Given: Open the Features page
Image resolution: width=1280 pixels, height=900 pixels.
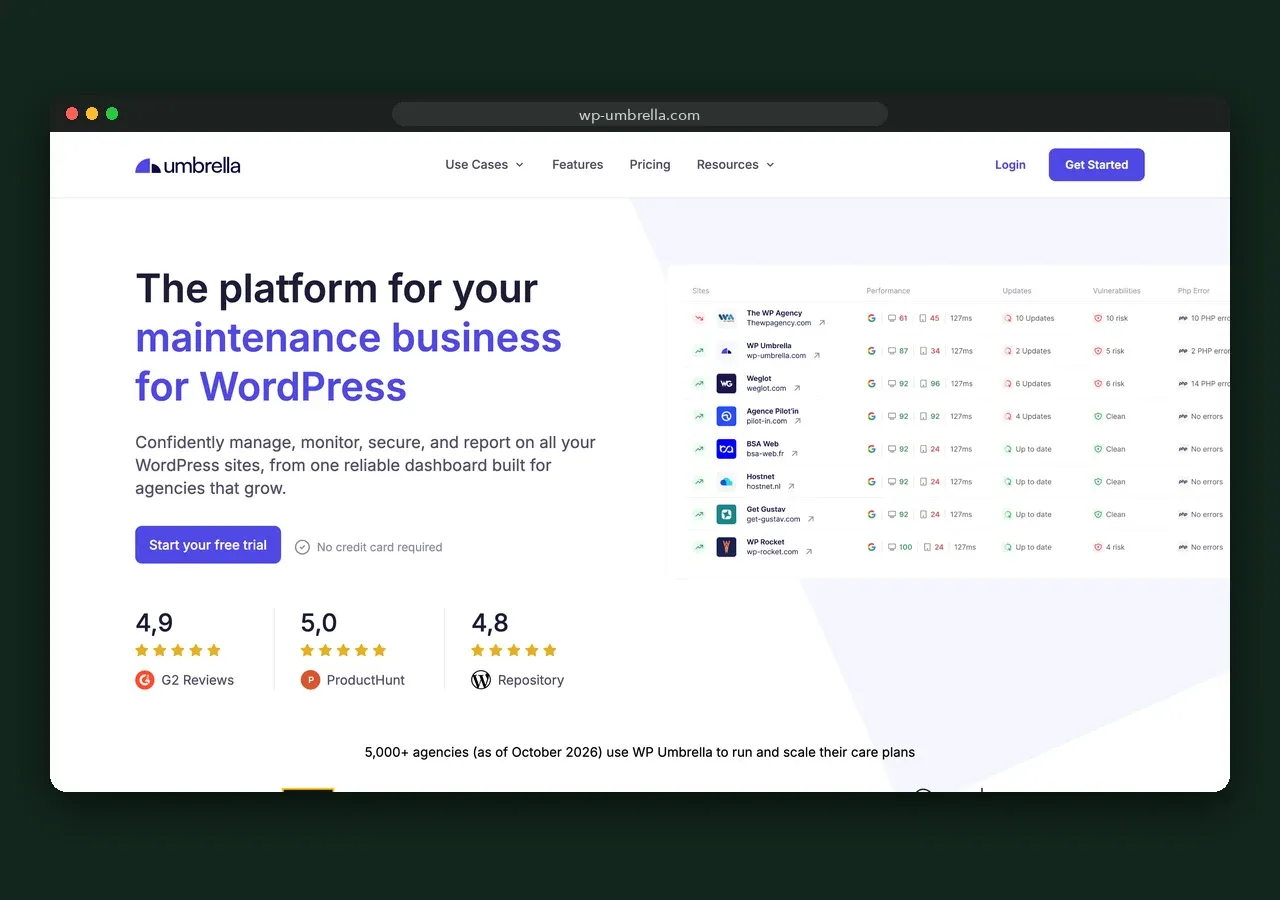Looking at the screenshot, I should pyautogui.click(x=578, y=165).
